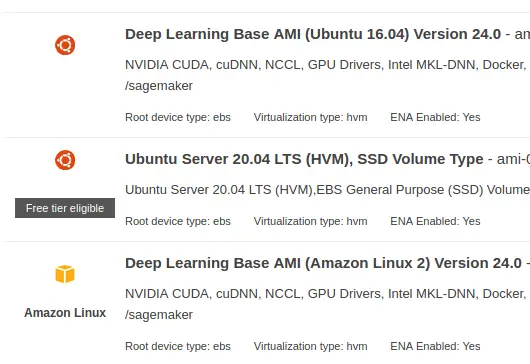530x364 pixels.
Task: Click the EBS General Purpose (SSD) description of Ubuntu Server 20.04
Action: 328,190
